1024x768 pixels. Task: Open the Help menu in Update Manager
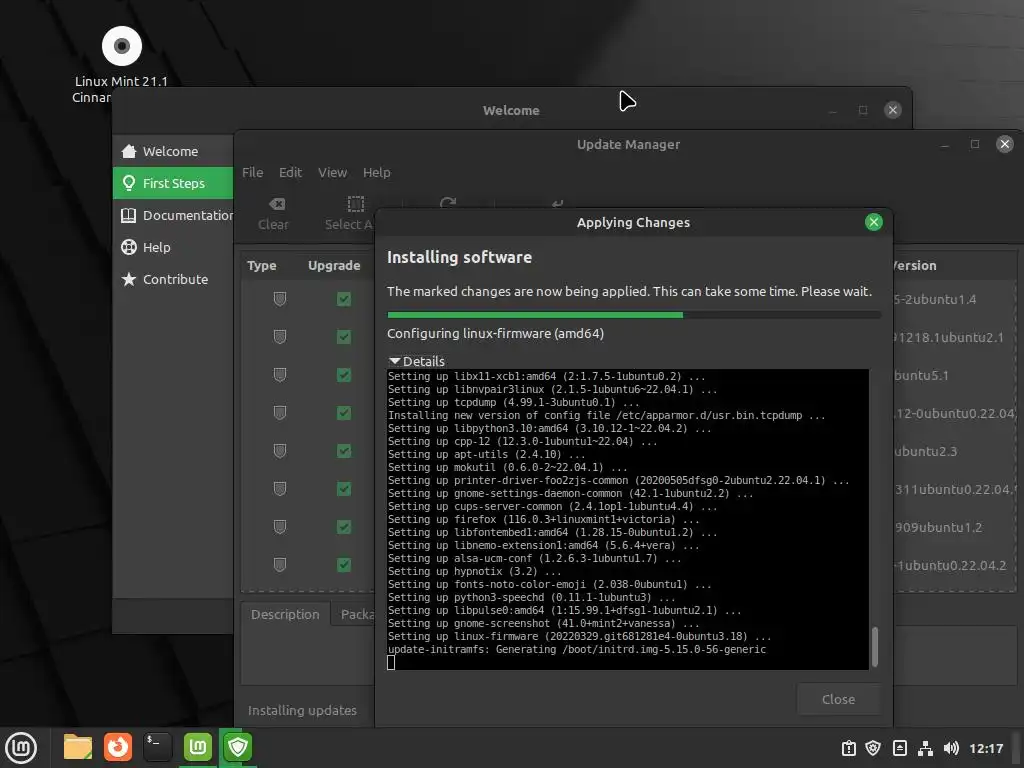coord(376,172)
